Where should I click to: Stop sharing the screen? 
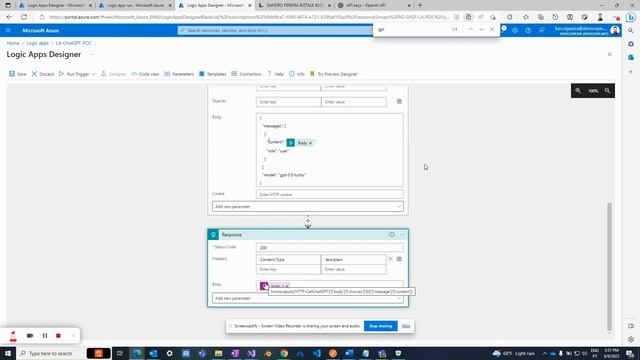click(x=380, y=326)
